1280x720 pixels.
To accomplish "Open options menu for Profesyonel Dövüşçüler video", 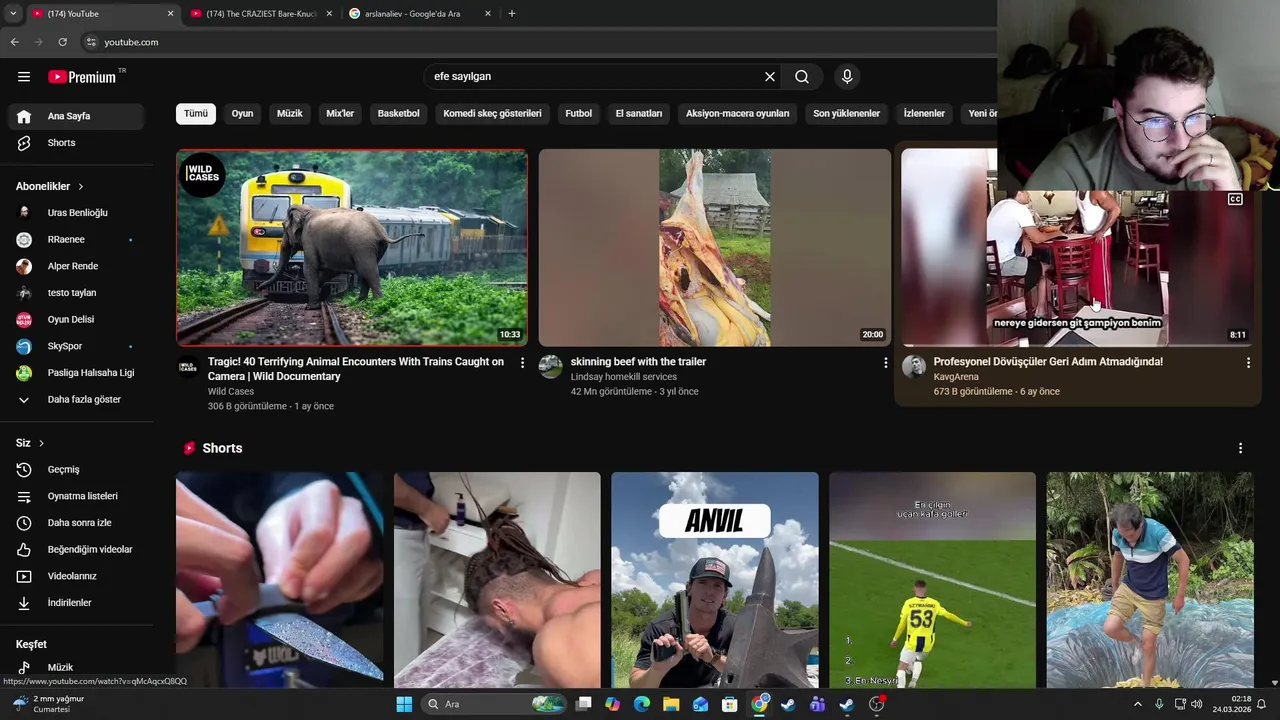I will [1248, 363].
